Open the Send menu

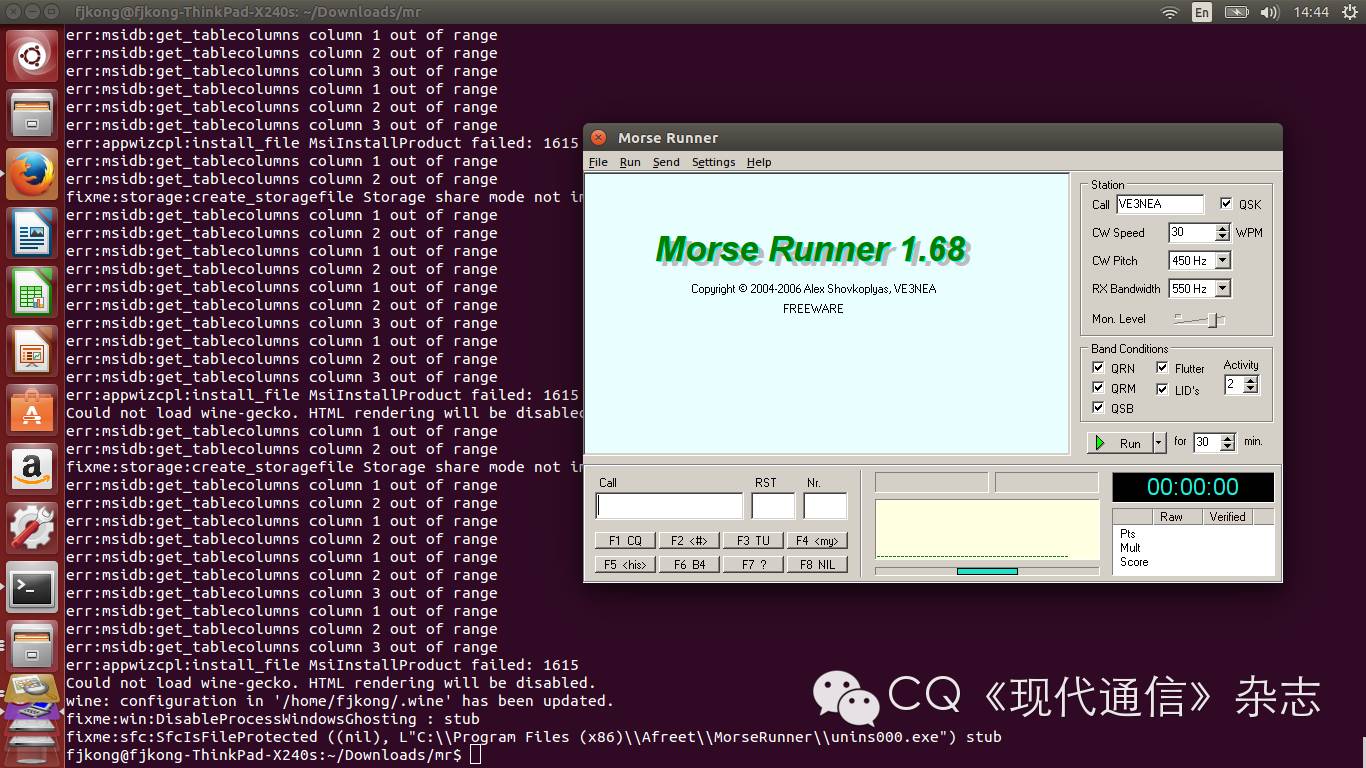(x=666, y=162)
